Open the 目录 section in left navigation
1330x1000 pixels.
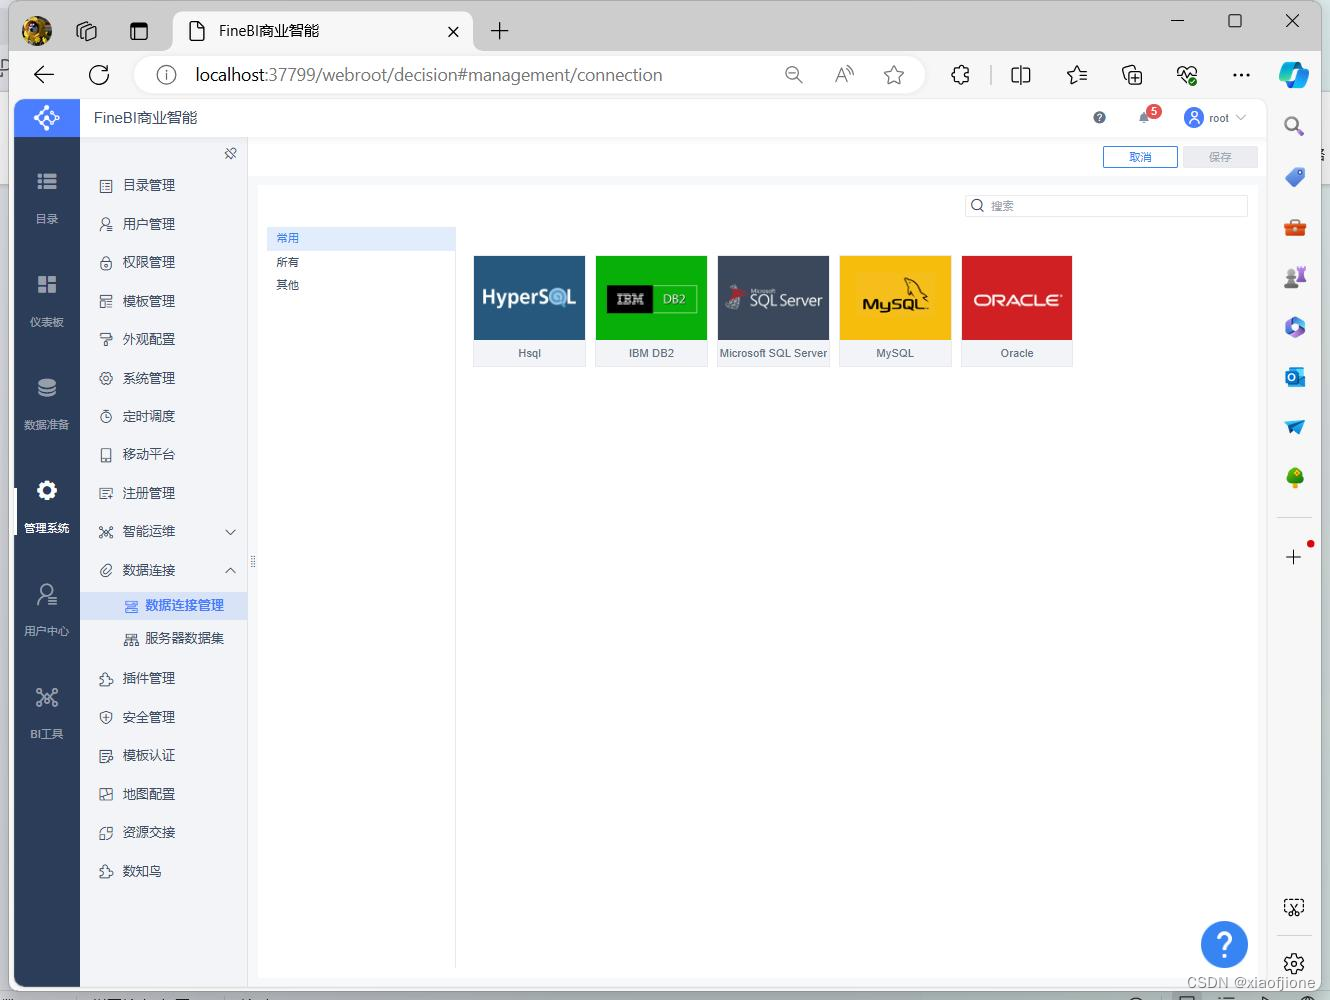(x=47, y=197)
